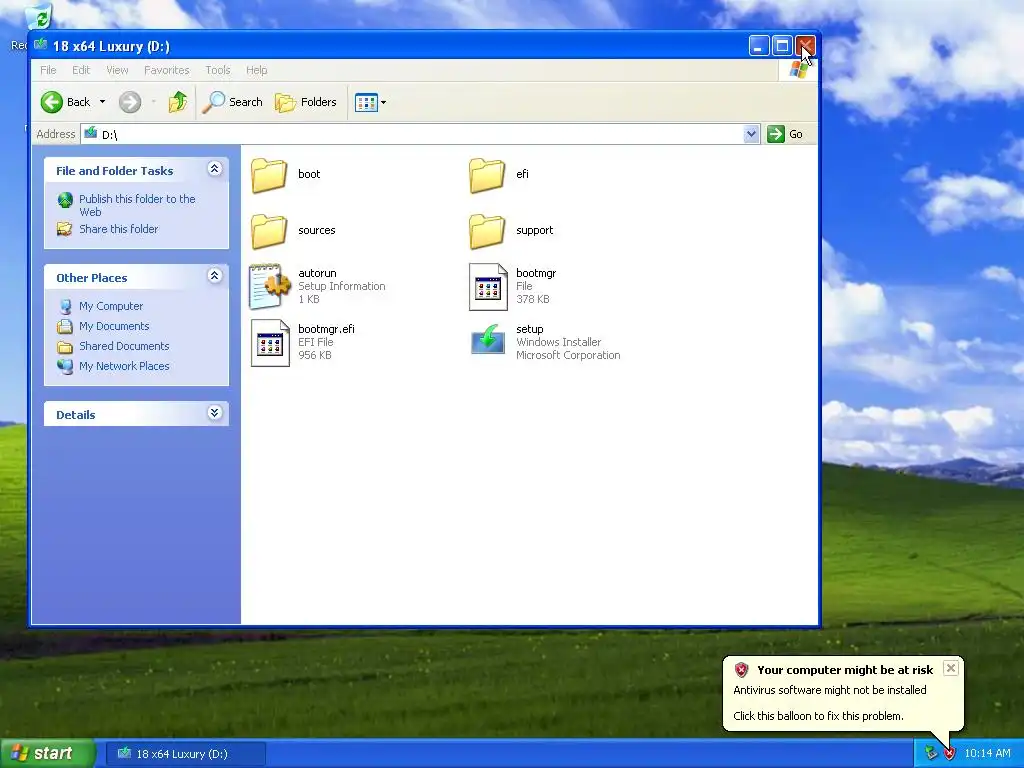Click the drive icon in title bar
The height and width of the screenshot is (768, 1024).
coord(40,45)
